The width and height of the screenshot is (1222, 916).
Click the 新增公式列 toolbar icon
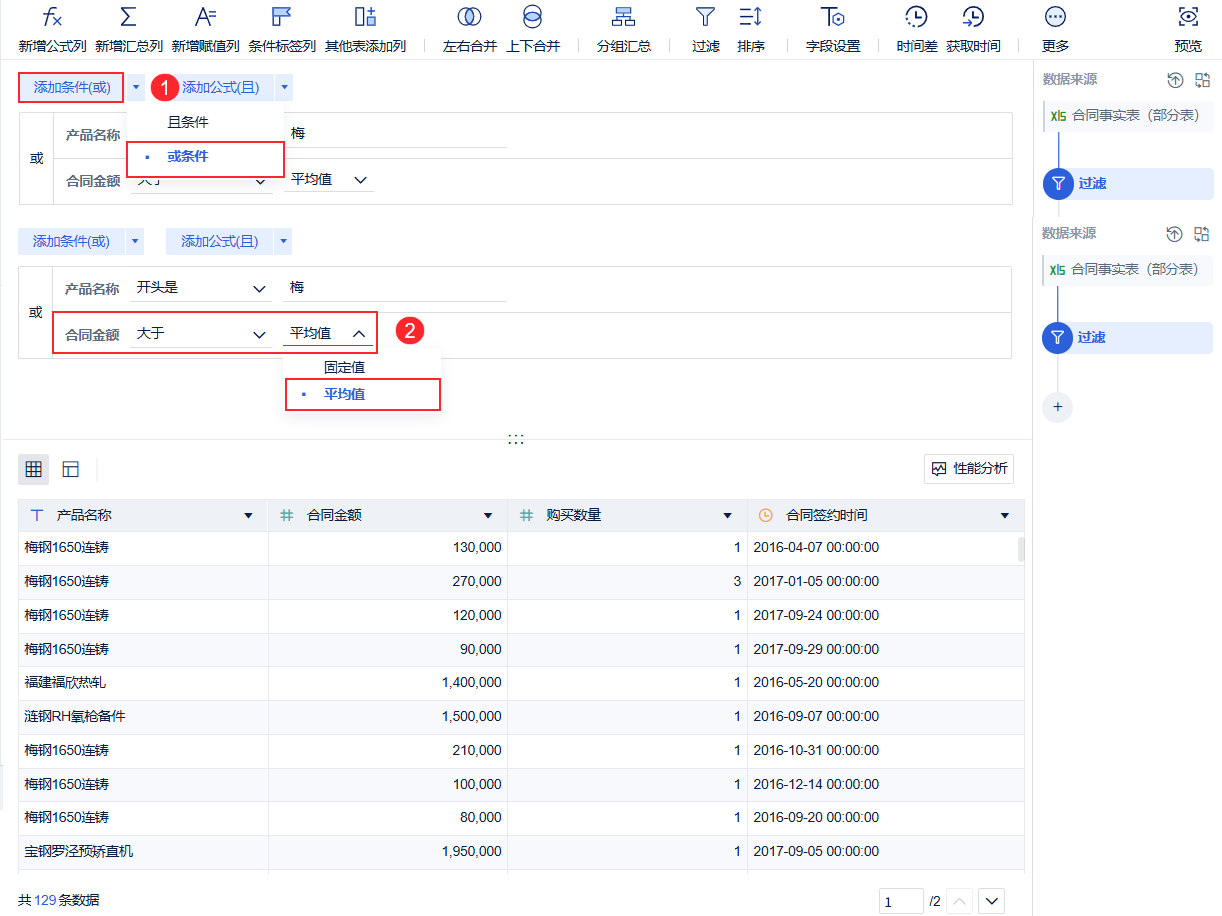tap(52, 17)
